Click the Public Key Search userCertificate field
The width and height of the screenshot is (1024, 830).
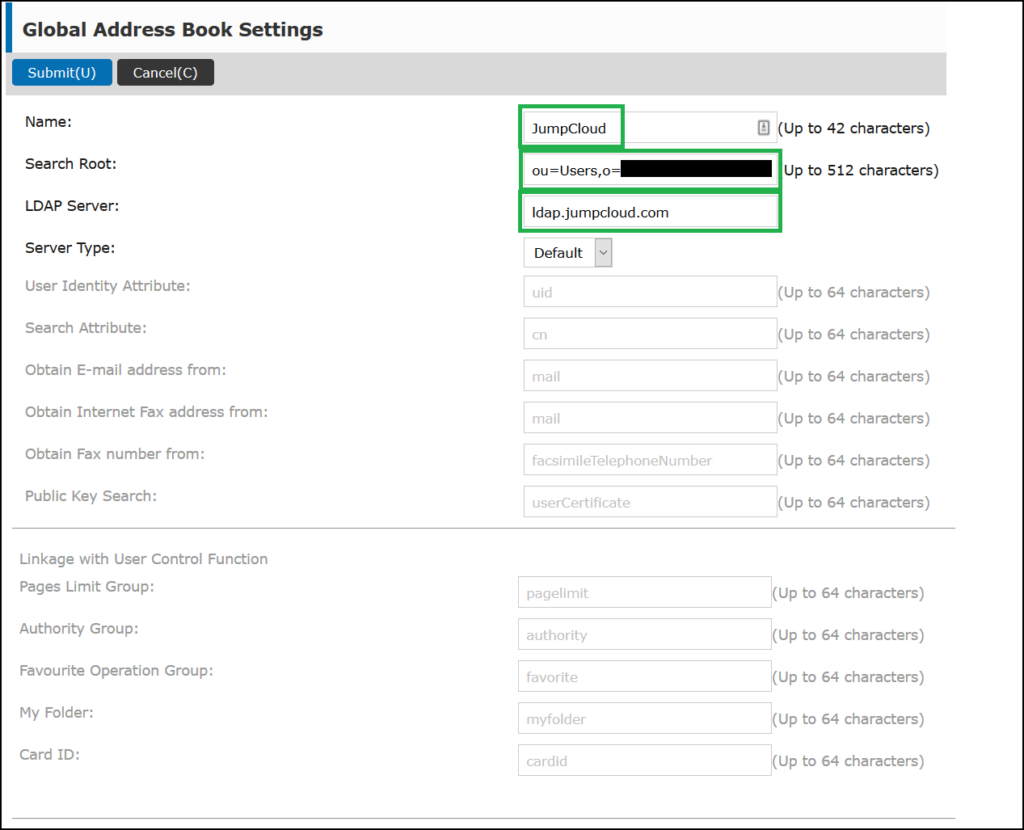(x=650, y=501)
